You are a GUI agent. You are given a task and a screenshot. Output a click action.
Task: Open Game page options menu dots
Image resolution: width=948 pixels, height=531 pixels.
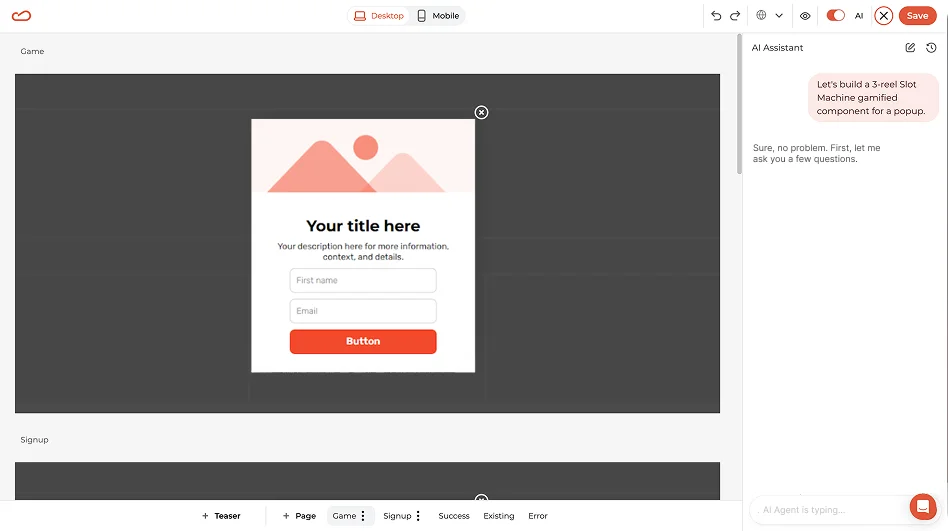tap(363, 516)
